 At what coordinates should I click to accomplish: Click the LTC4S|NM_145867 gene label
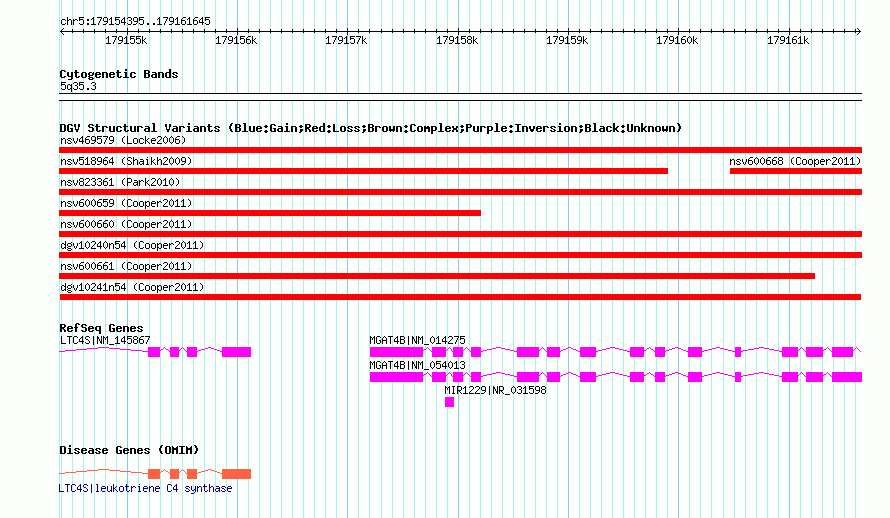(x=105, y=340)
